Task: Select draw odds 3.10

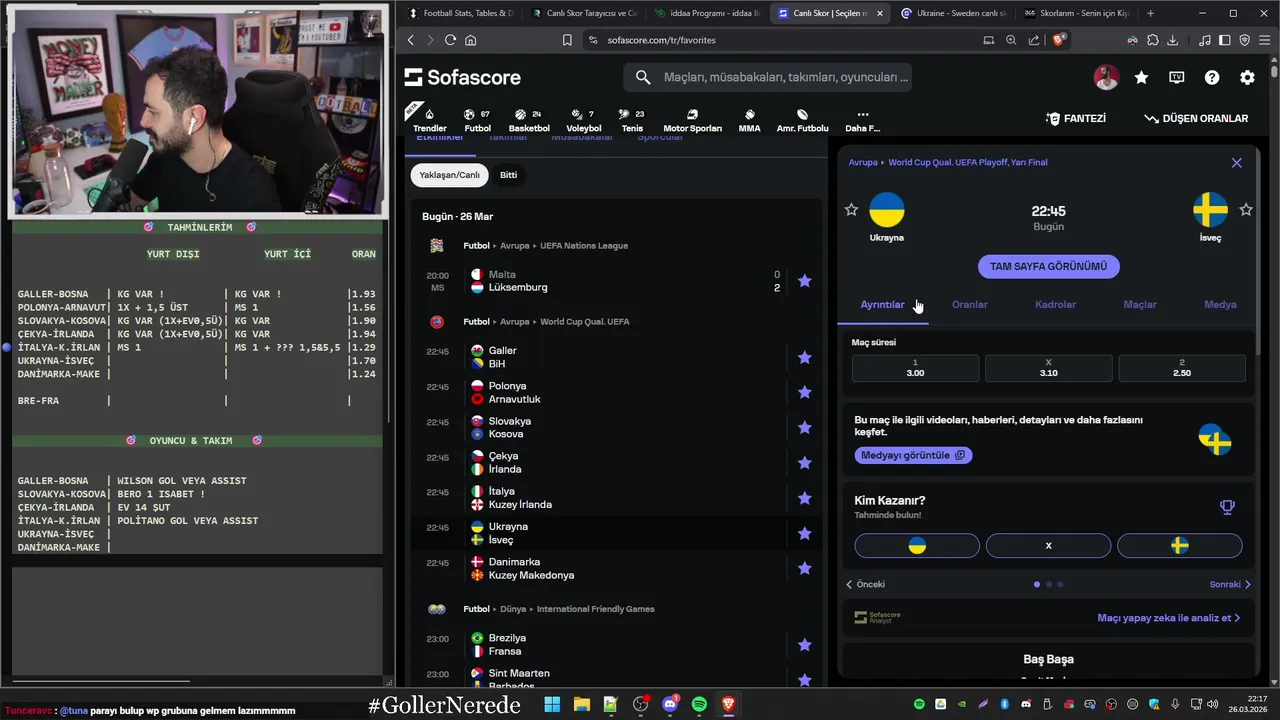Action: [1048, 368]
